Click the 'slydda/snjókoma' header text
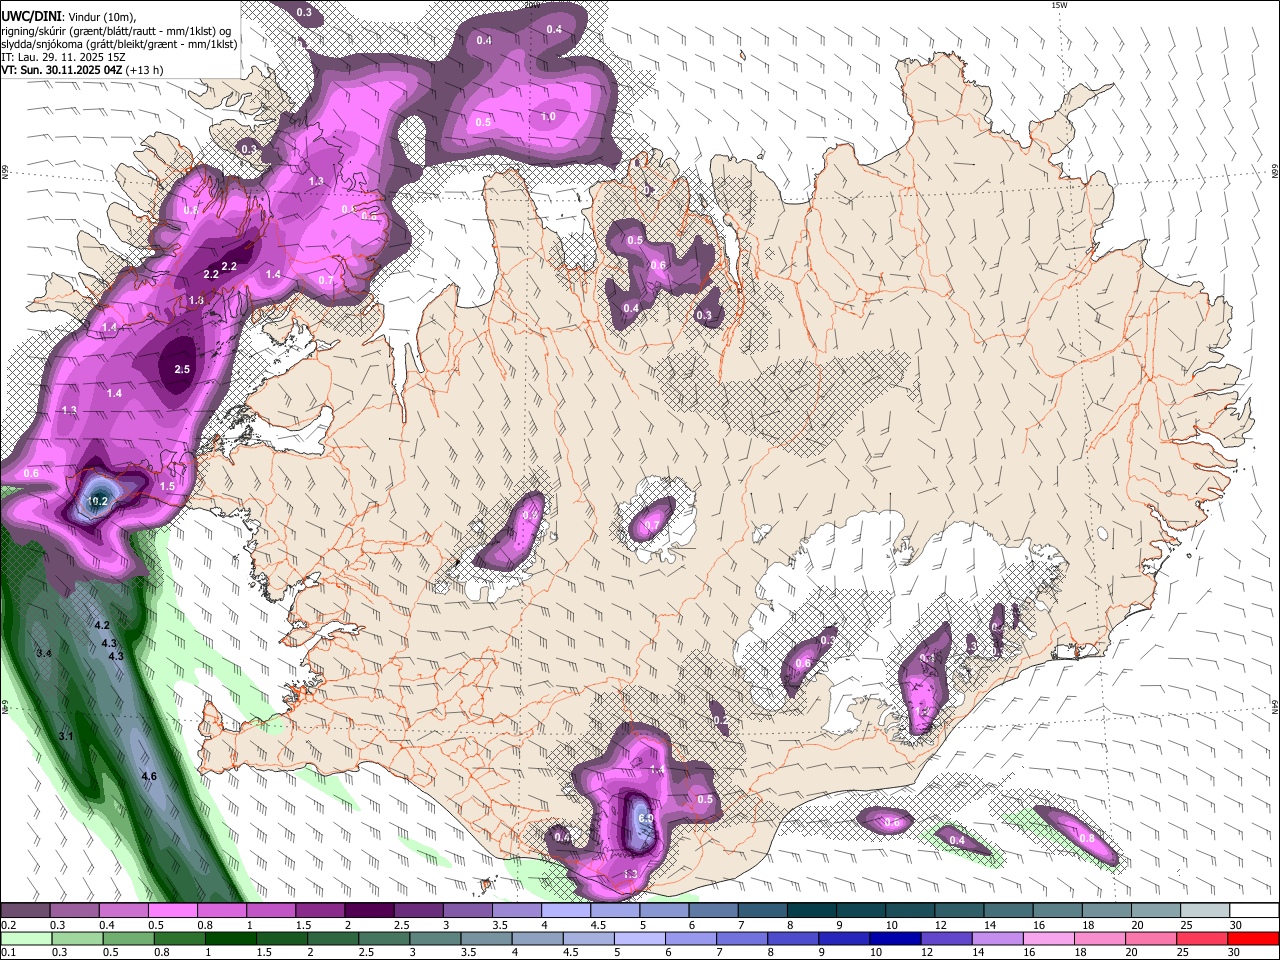This screenshot has width=1280, height=960. pyautogui.click(x=42, y=44)
